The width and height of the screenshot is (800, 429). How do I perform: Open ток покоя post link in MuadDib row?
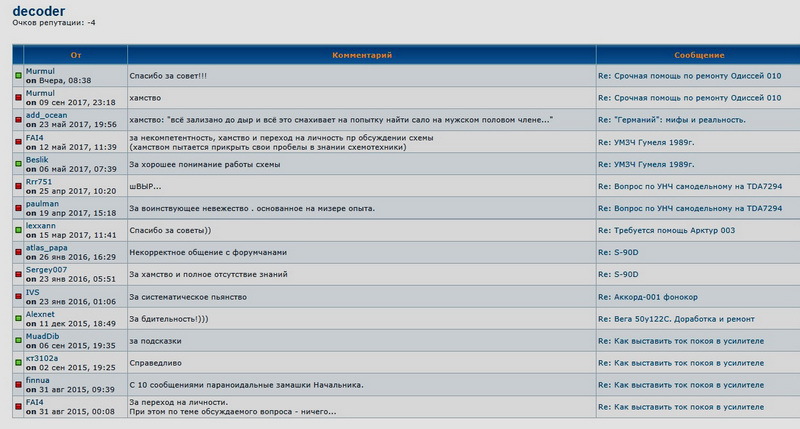coord(681,340)
